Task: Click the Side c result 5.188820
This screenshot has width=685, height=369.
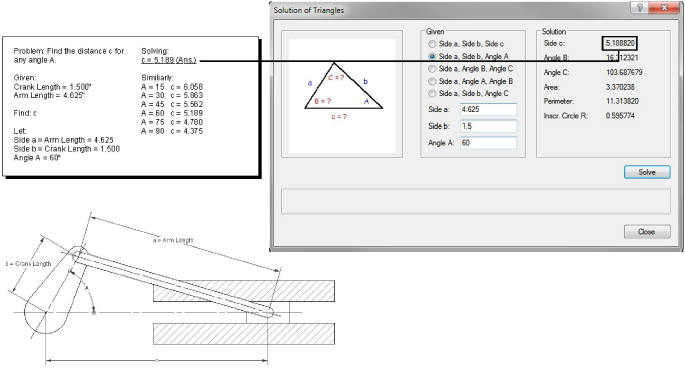Action: click(x=619, y=43)
